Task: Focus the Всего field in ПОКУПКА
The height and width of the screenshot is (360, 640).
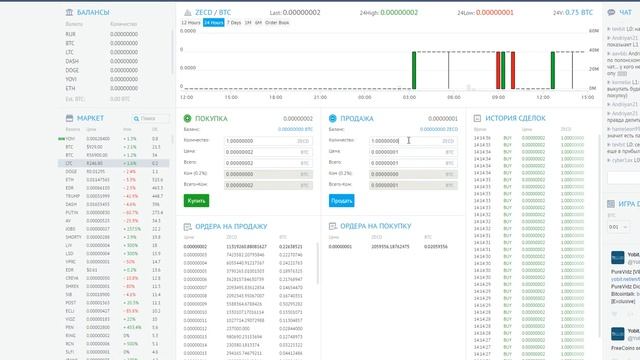Action: pos(268,163)
